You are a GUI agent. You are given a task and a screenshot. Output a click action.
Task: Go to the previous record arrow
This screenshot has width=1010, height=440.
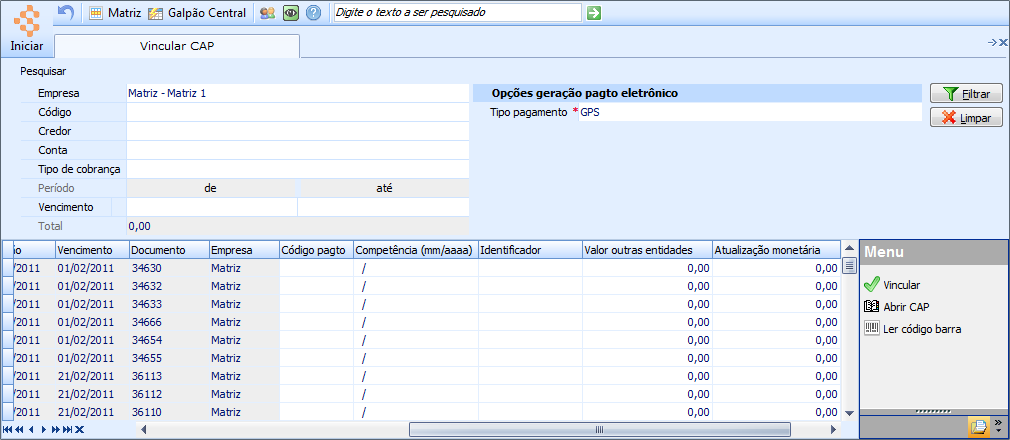31,430
